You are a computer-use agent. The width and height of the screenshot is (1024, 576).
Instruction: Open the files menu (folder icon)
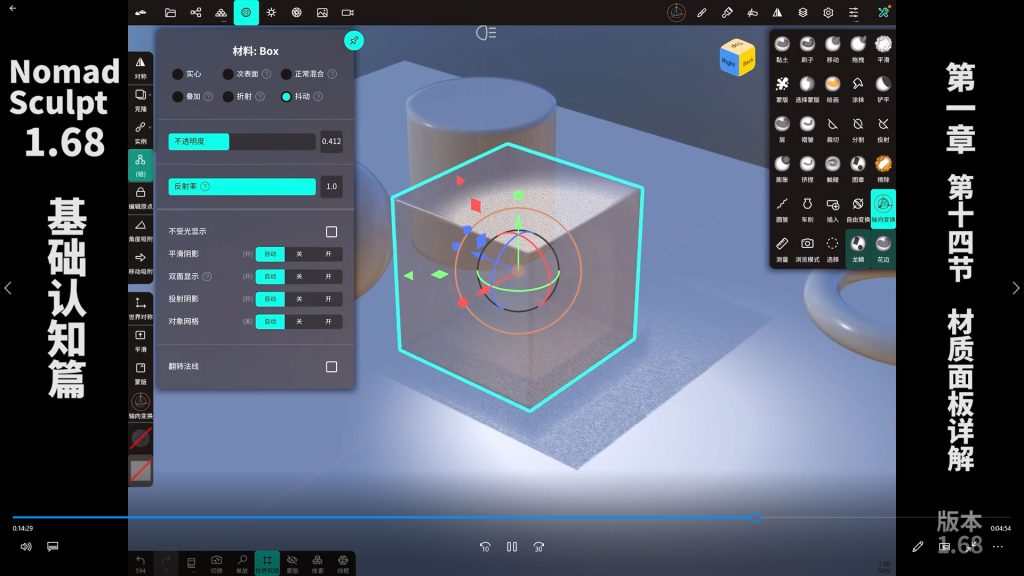click(x=170, y=13)
